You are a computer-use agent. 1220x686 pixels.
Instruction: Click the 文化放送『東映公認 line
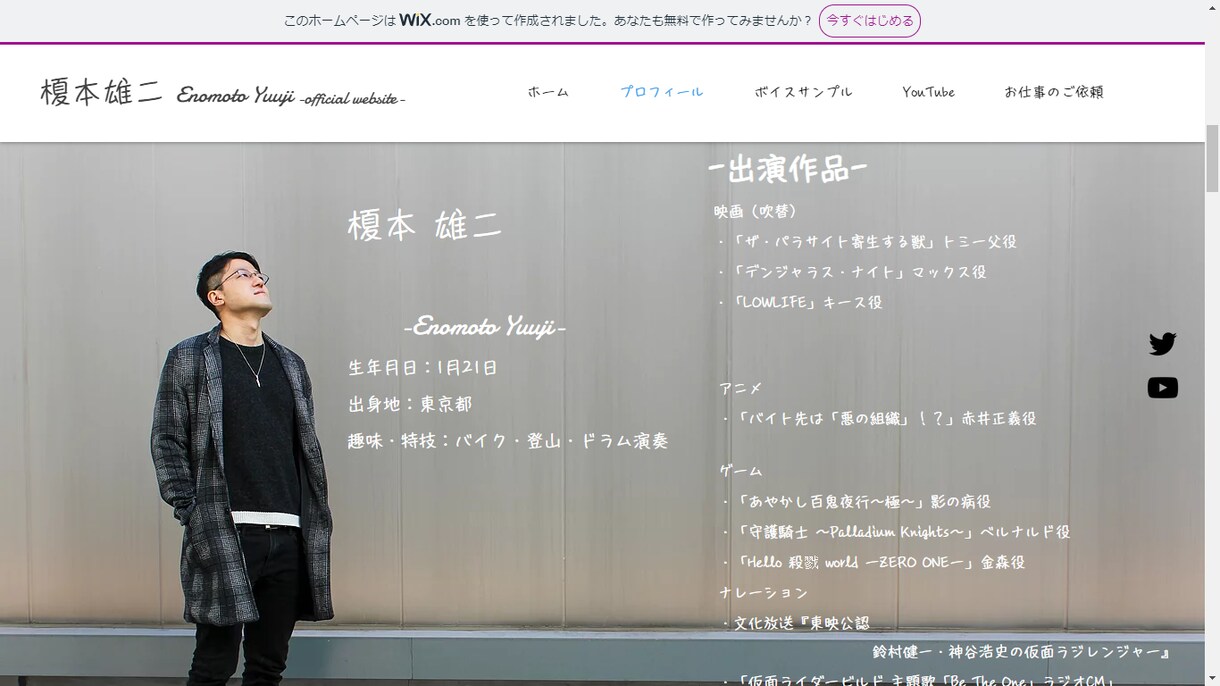coord(796,623)
